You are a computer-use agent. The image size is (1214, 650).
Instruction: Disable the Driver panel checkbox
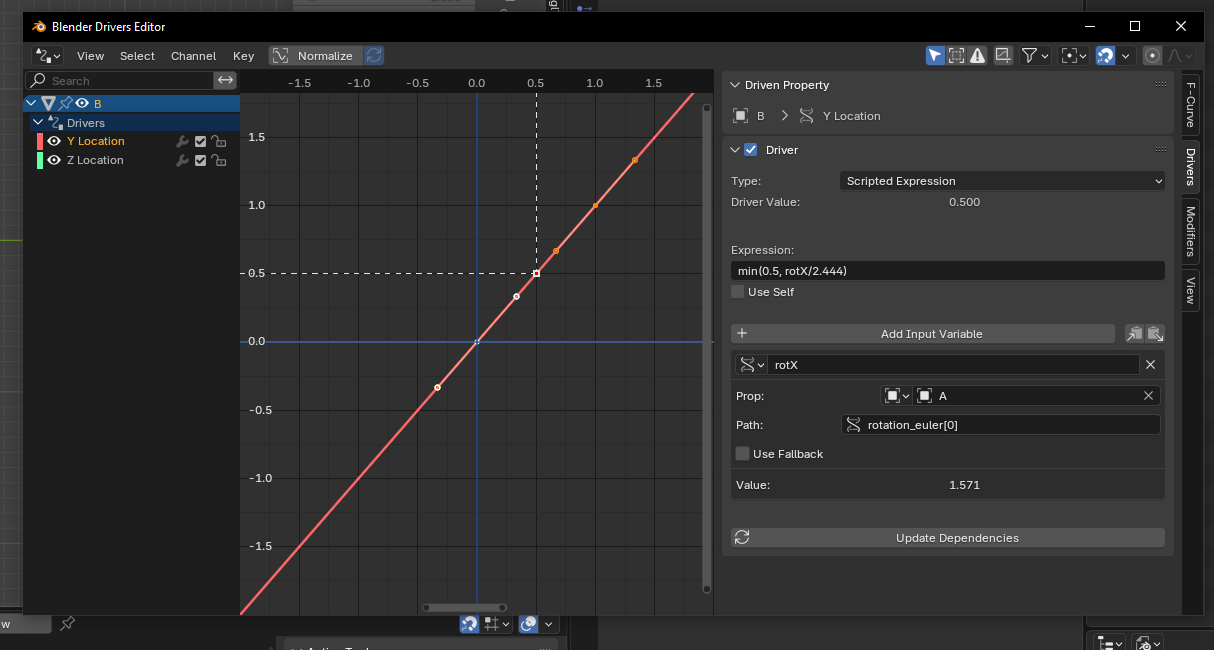(x=752, y=150)
